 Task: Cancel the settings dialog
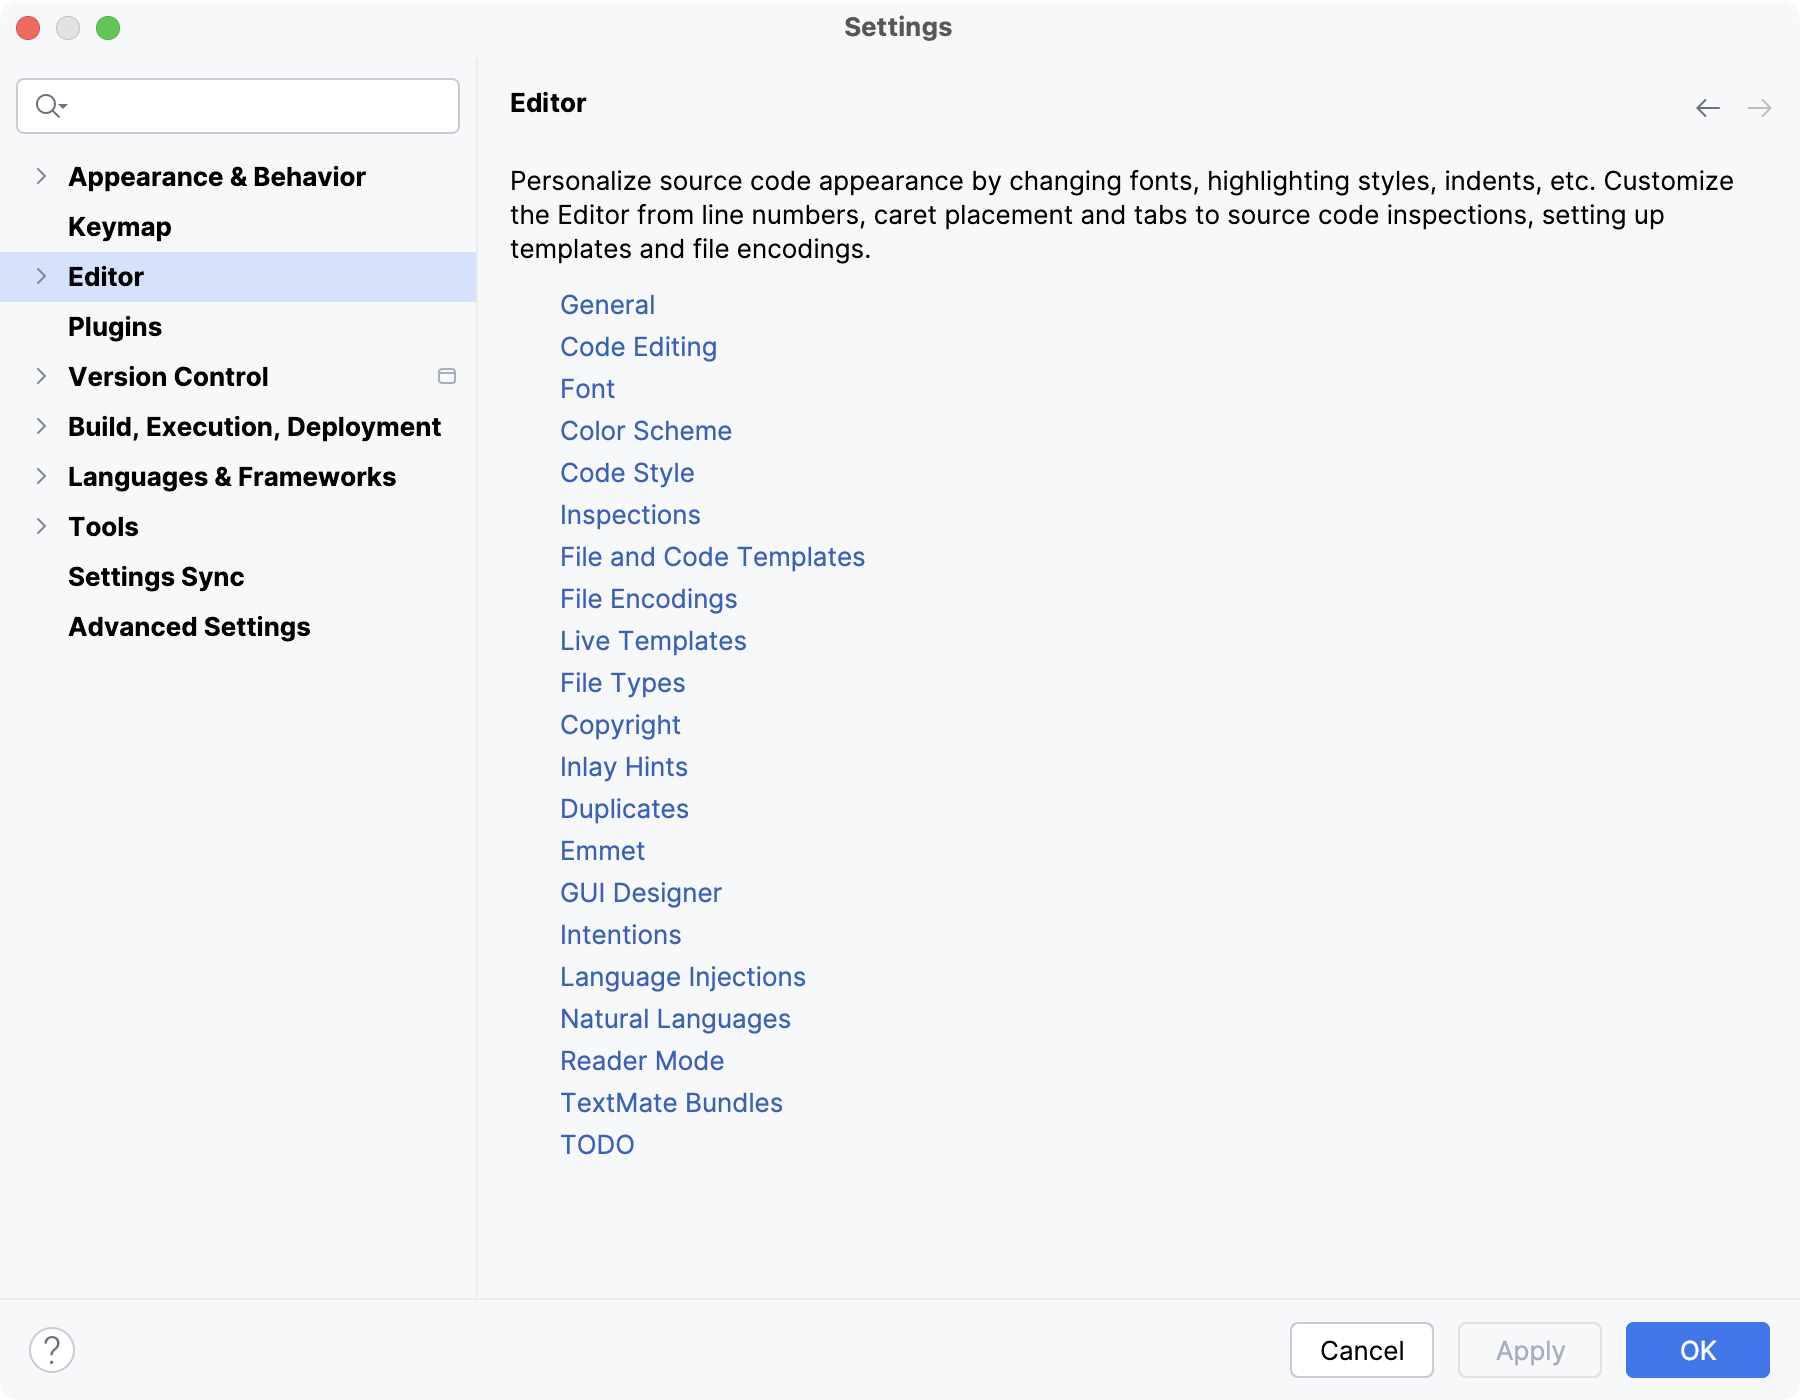1361,1350
